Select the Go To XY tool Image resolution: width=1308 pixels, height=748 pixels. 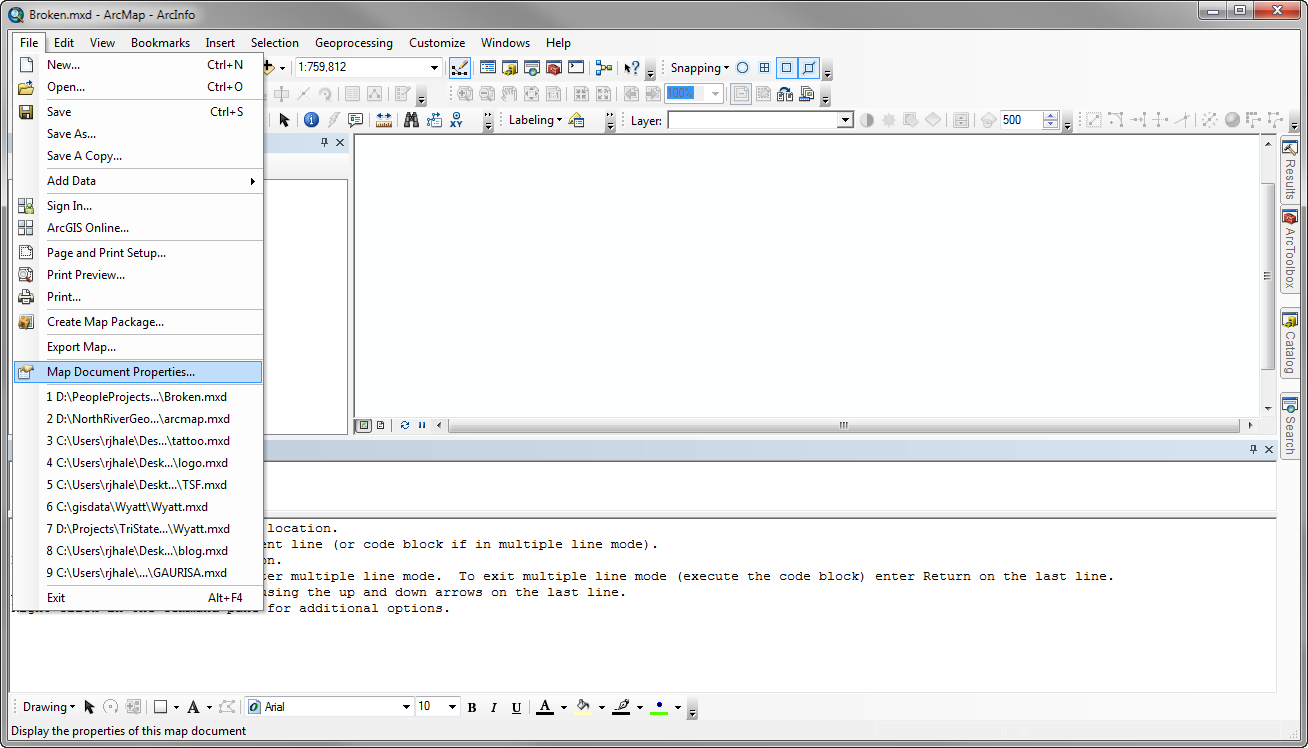pos(457,120)
